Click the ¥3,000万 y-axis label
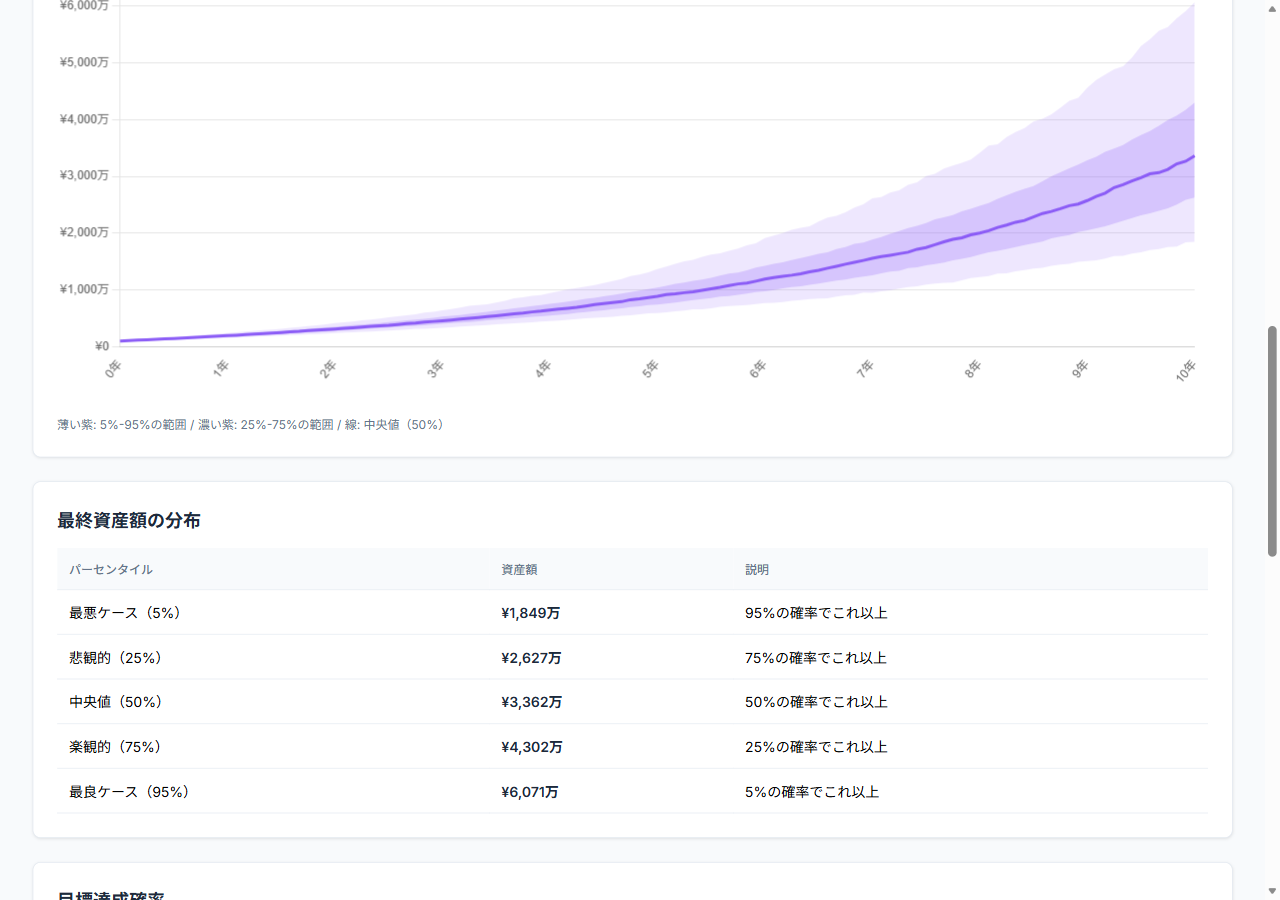Image resolution: width=1280 pixels, height=900 pixels. (84, 176)
